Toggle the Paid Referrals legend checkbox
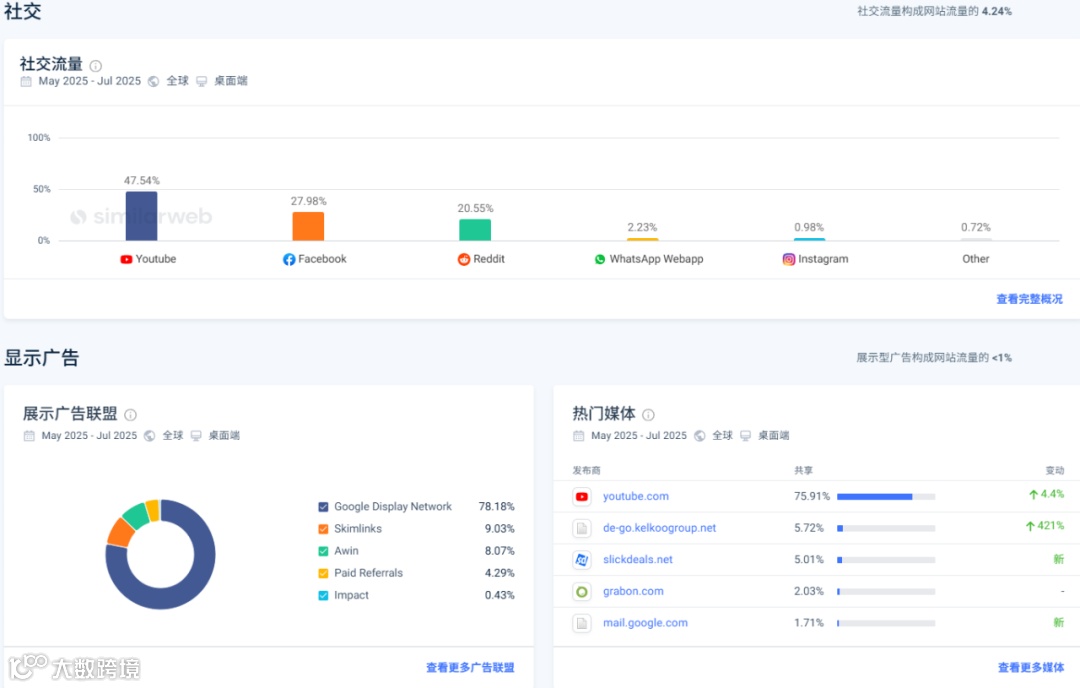This screenshot has height=688, width=1080. click(x=323, y=573)
